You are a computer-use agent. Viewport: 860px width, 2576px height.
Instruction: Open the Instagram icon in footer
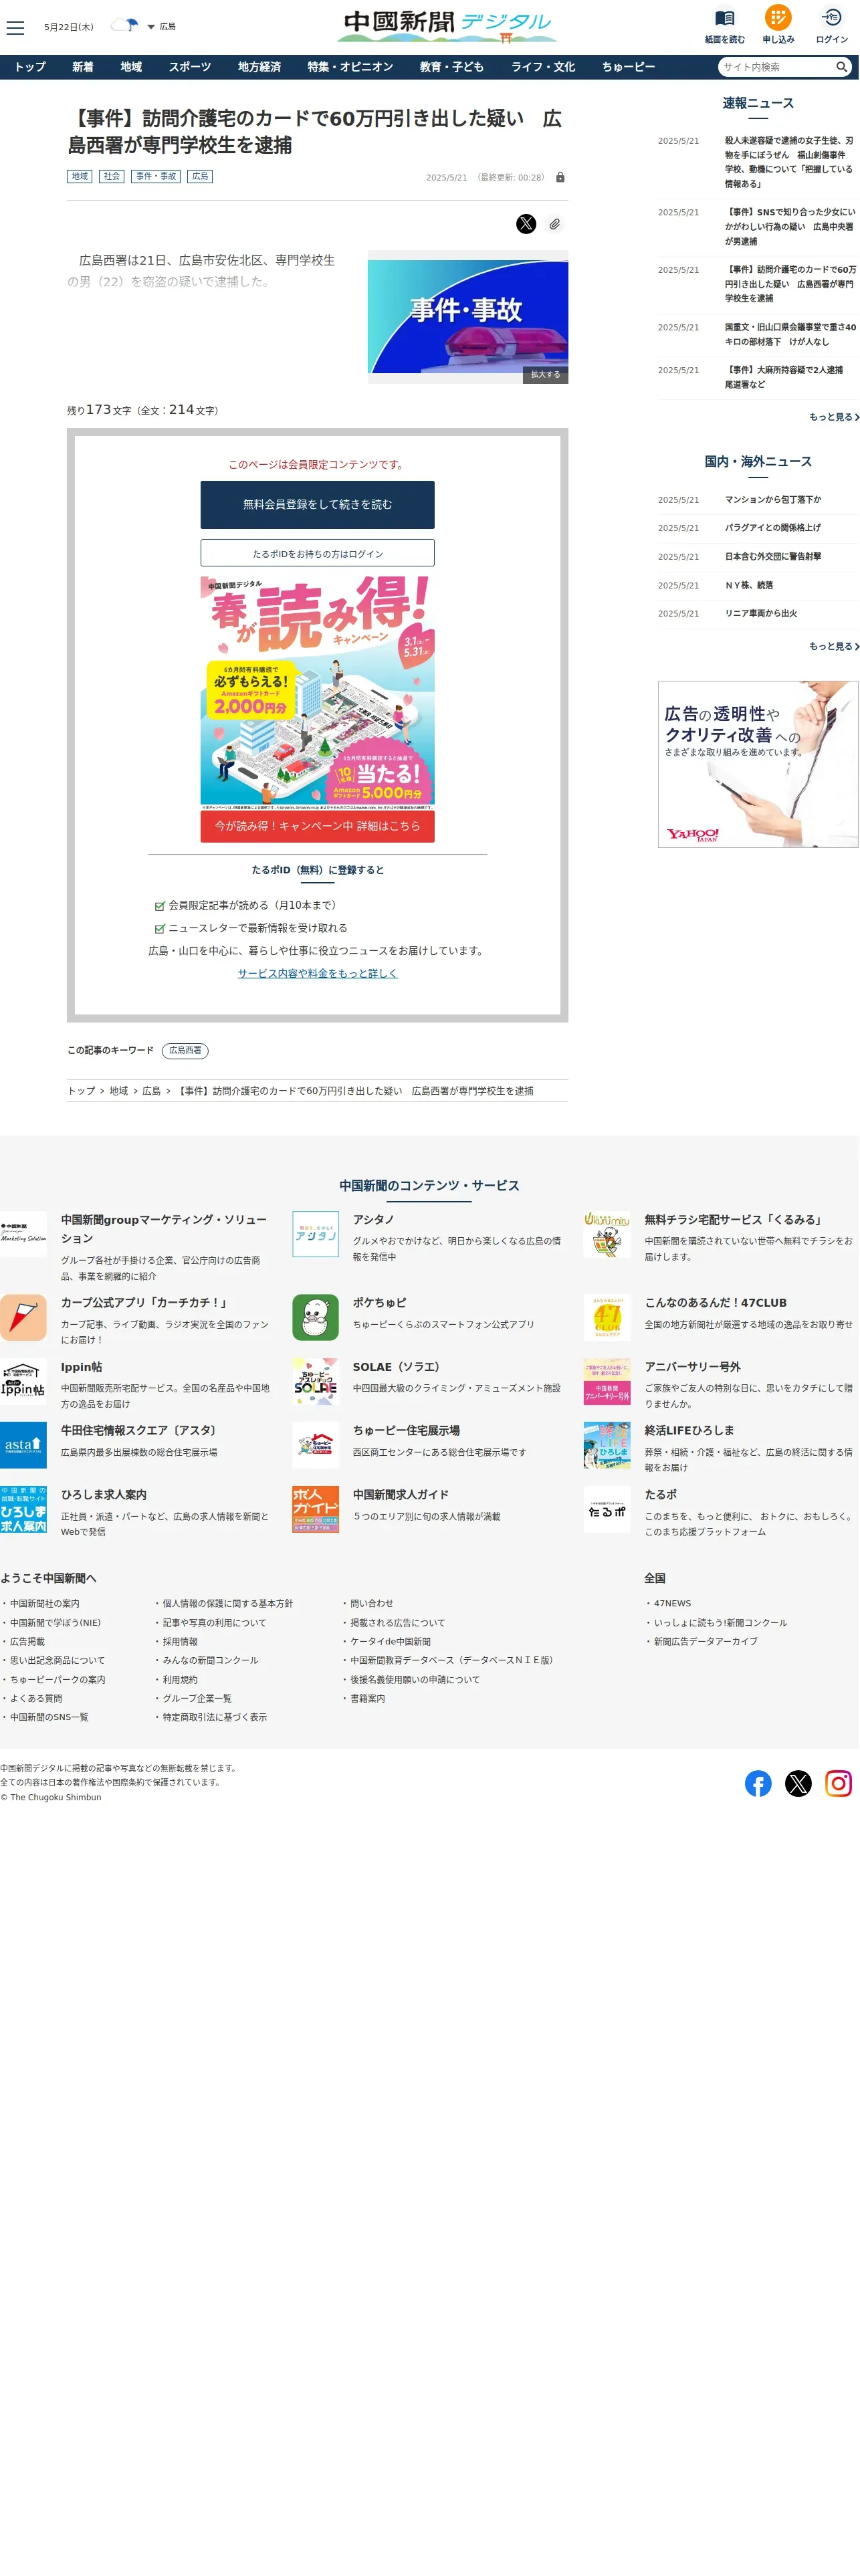[x=838, y=1784]
